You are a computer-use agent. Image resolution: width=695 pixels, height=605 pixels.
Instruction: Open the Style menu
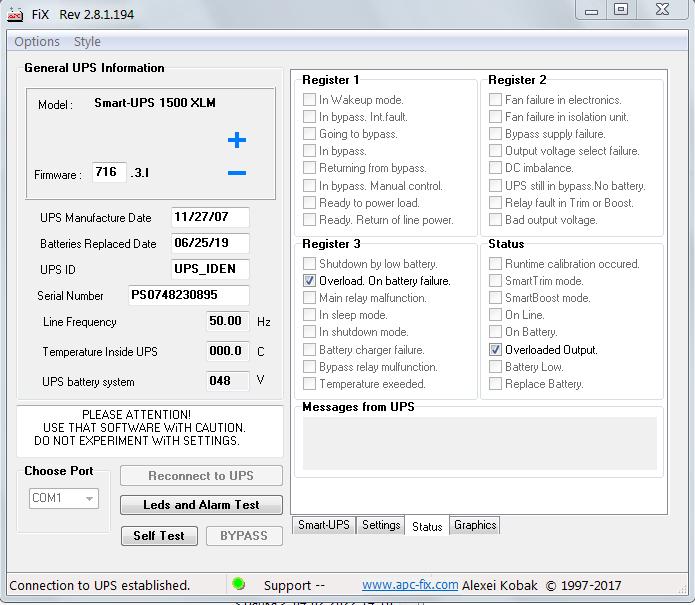(x=87, y=42)
